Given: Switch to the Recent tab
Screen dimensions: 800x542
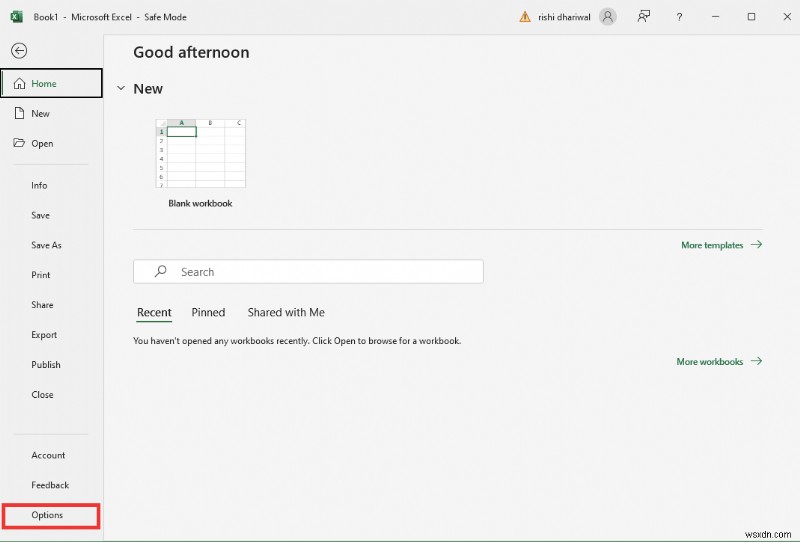Looking at the screenshot, I should (x=154, y=312).
